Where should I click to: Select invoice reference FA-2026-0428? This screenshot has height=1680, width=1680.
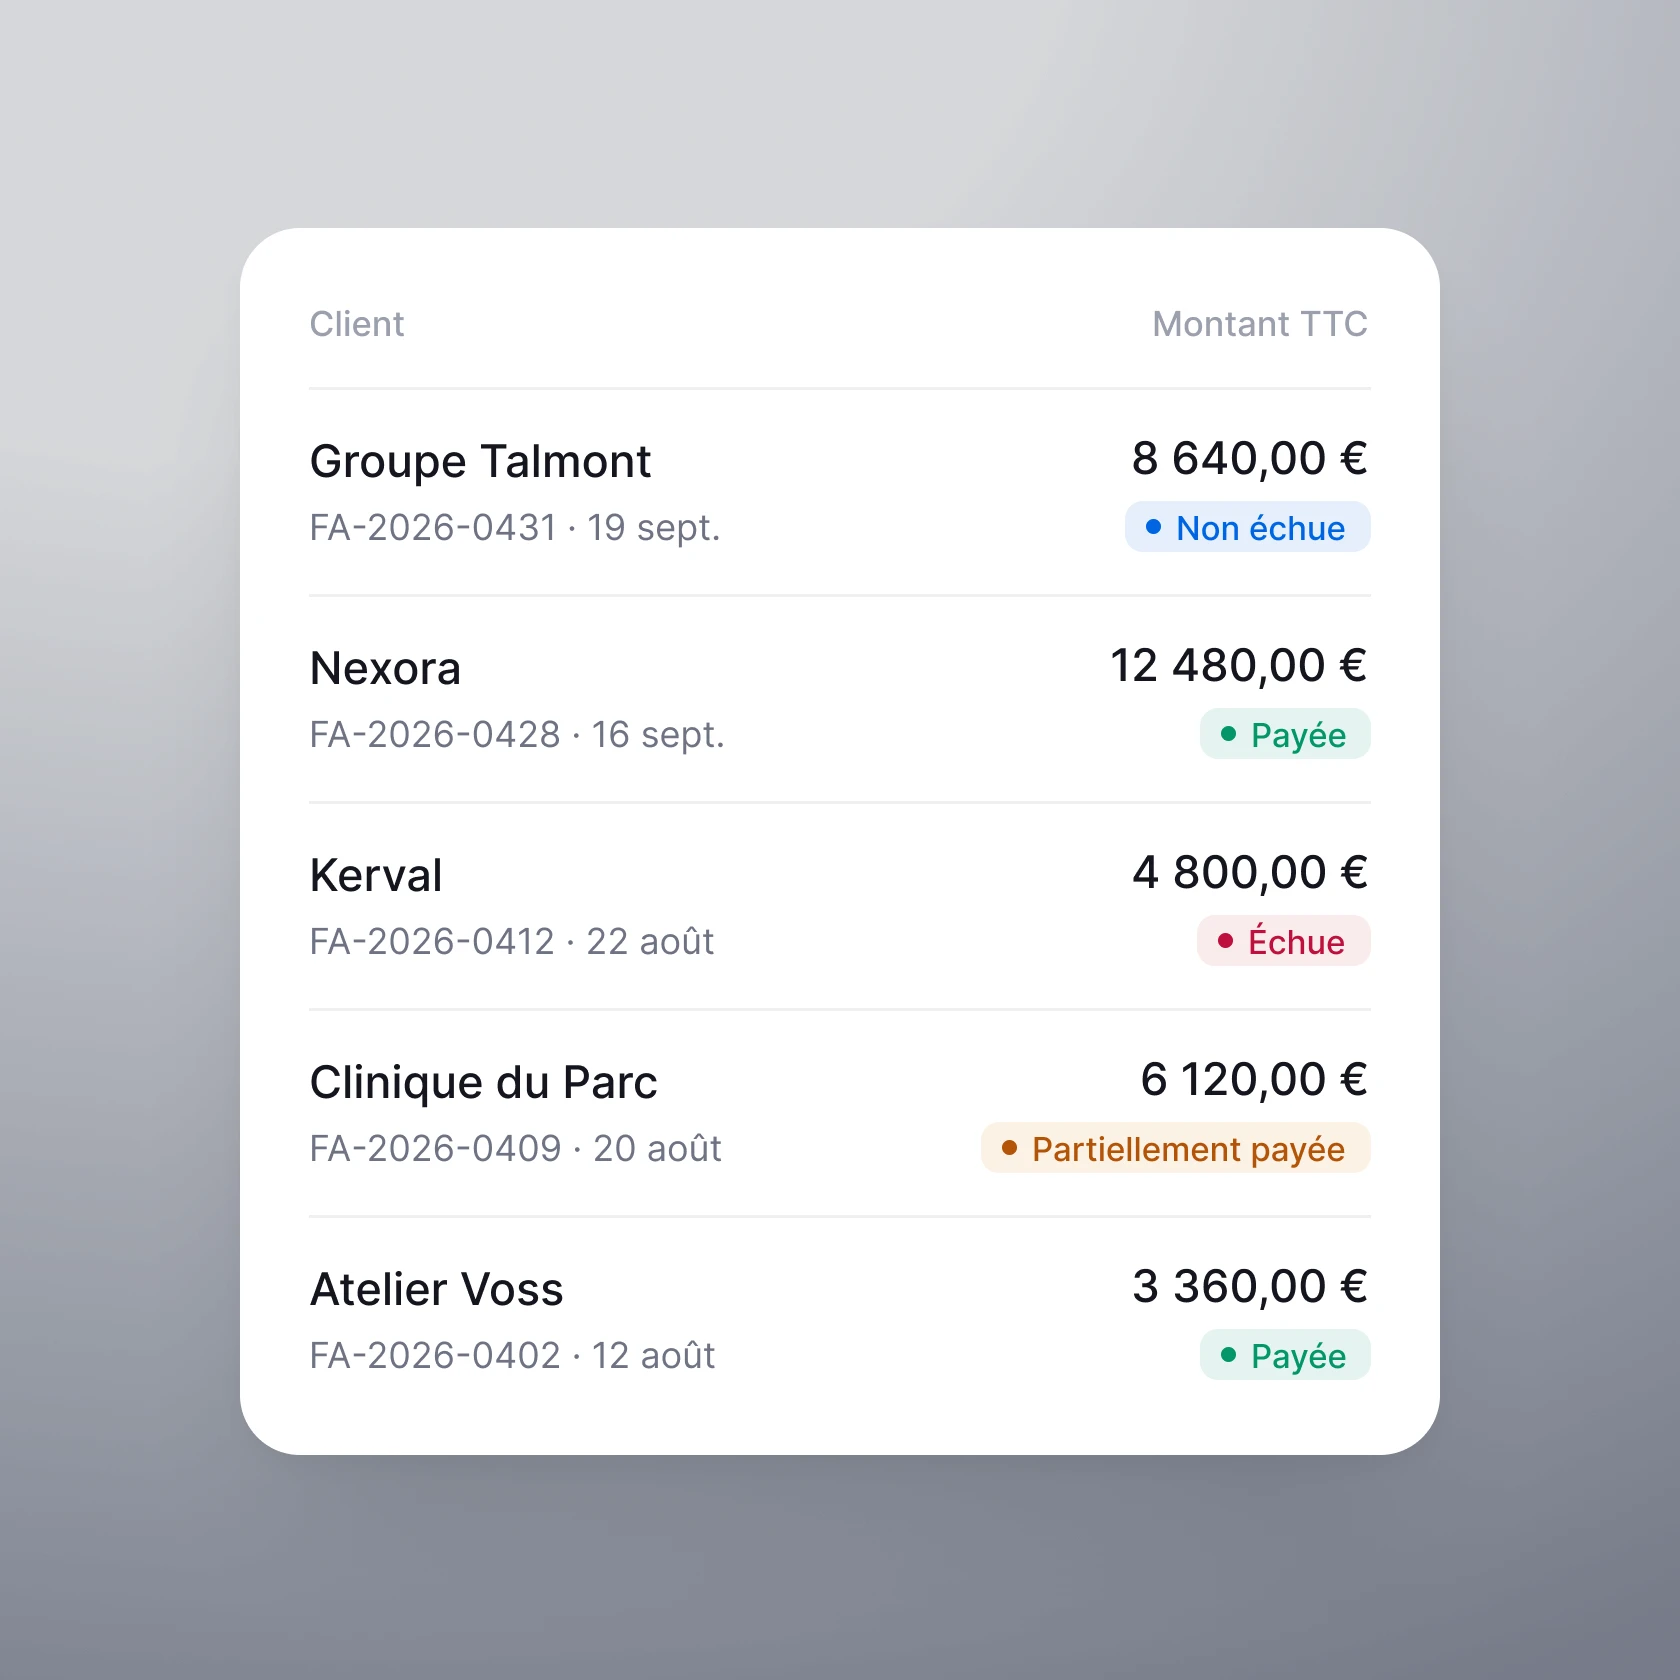[435, 734]
